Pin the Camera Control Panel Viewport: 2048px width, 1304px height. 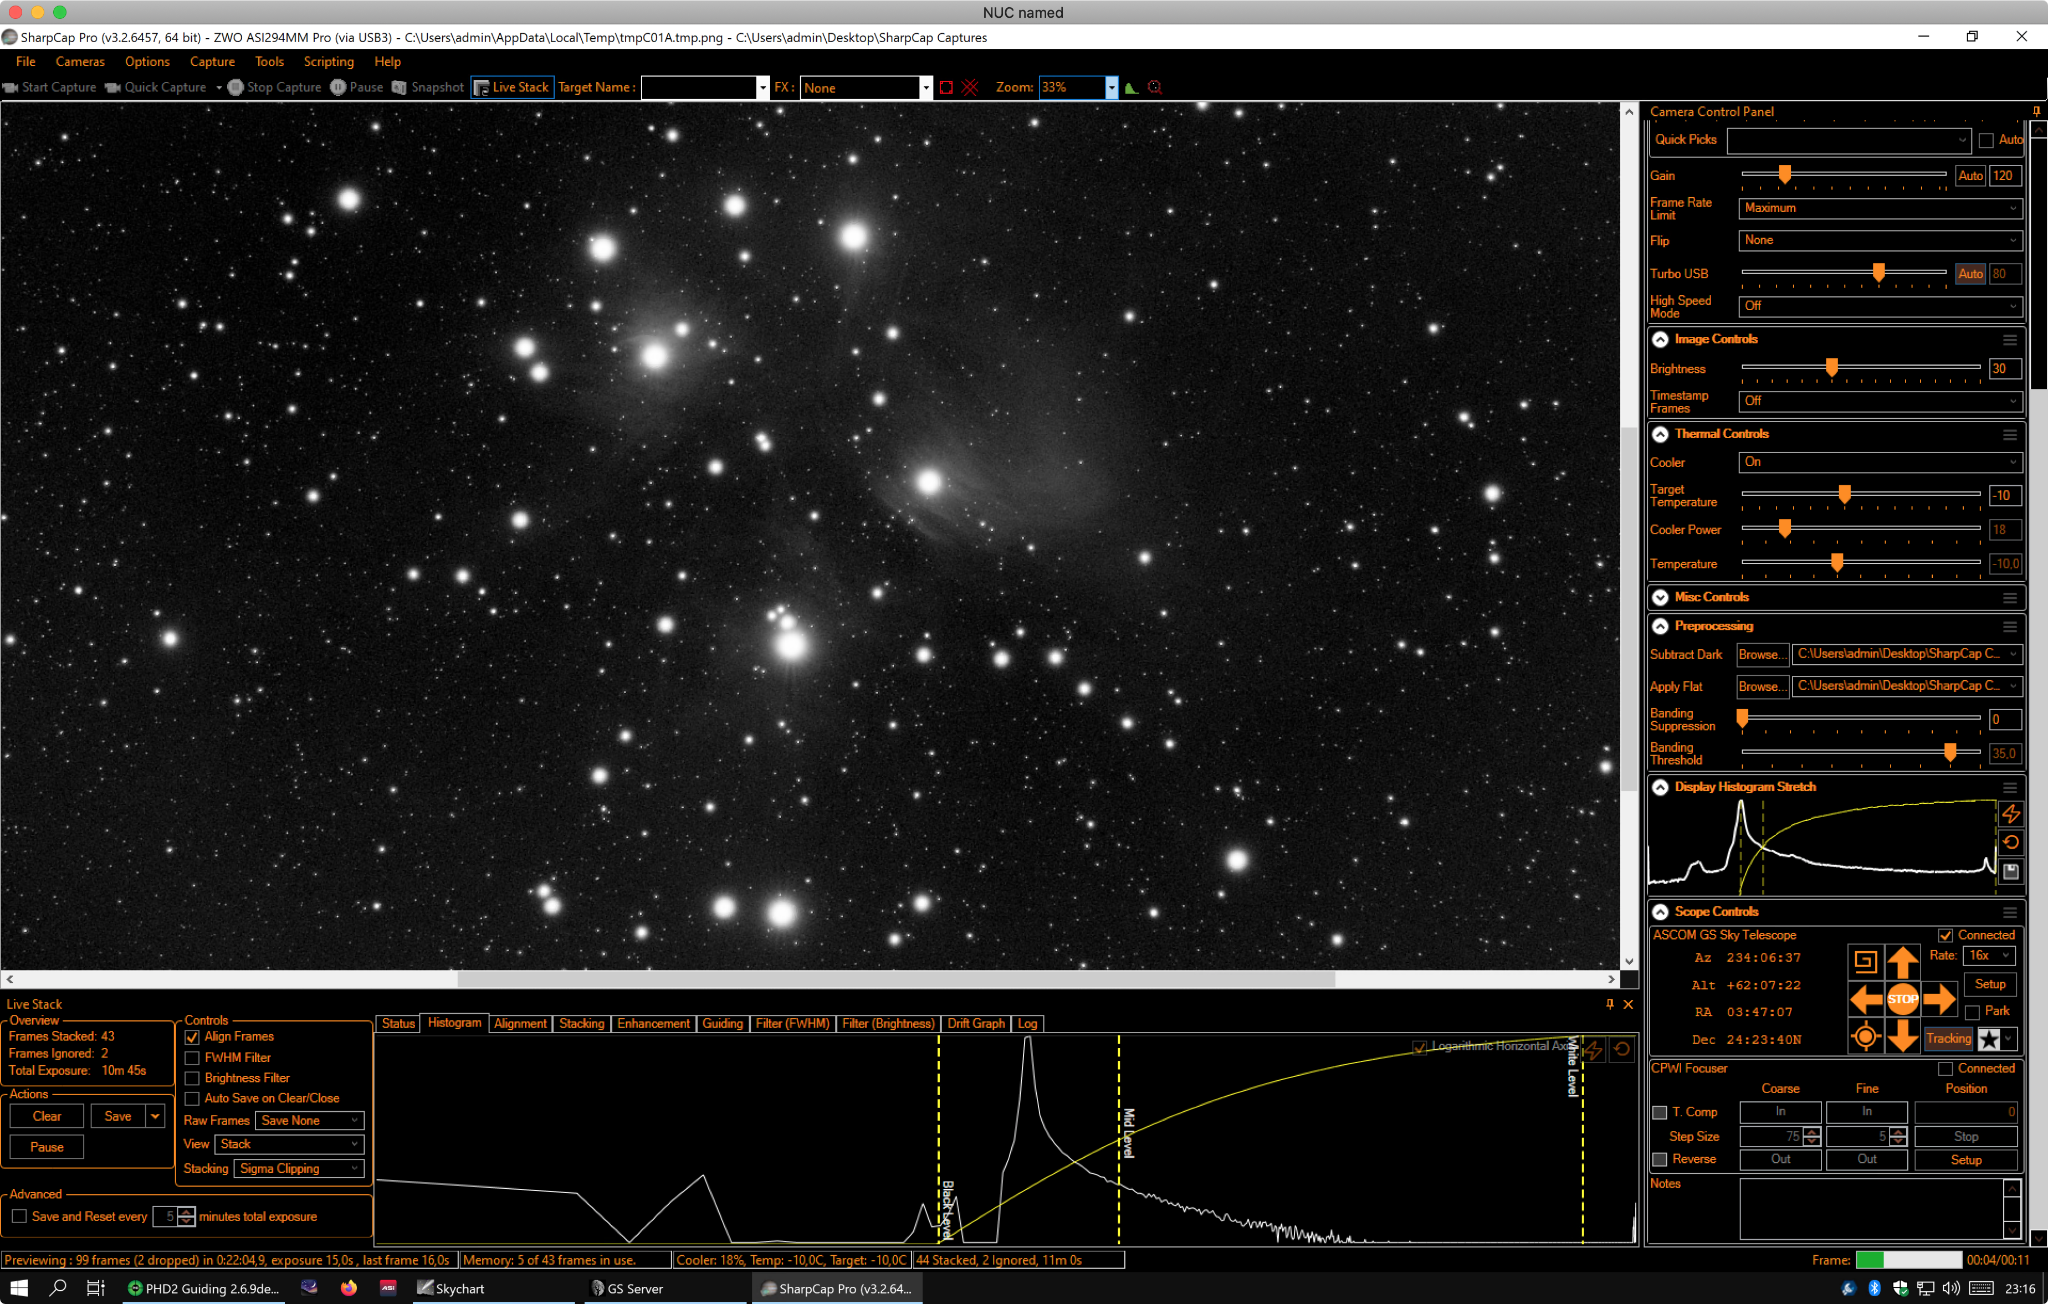(2036, 111)
